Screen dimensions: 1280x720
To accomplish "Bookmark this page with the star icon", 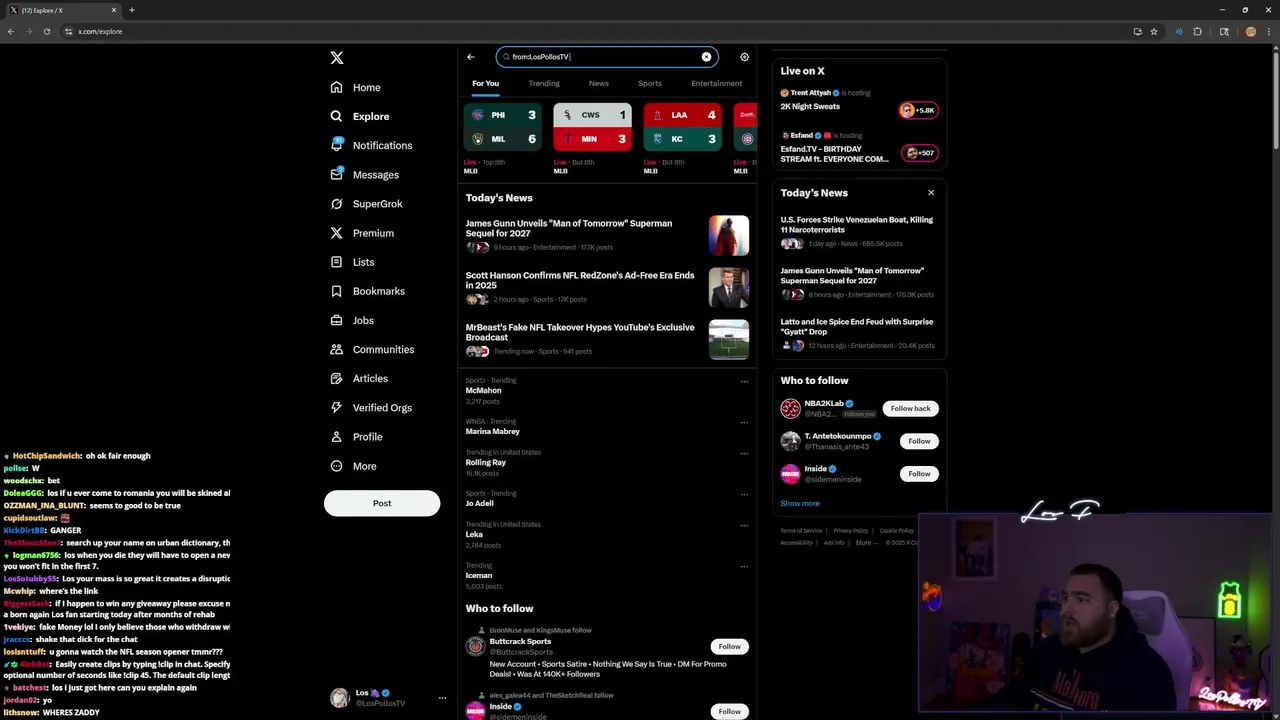I will (1154, 31).
